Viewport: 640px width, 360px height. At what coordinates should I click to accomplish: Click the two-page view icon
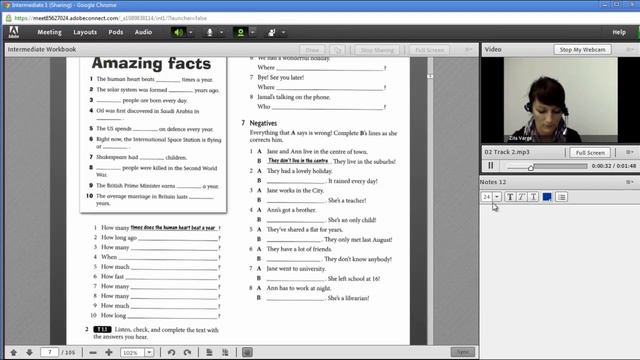225,352
